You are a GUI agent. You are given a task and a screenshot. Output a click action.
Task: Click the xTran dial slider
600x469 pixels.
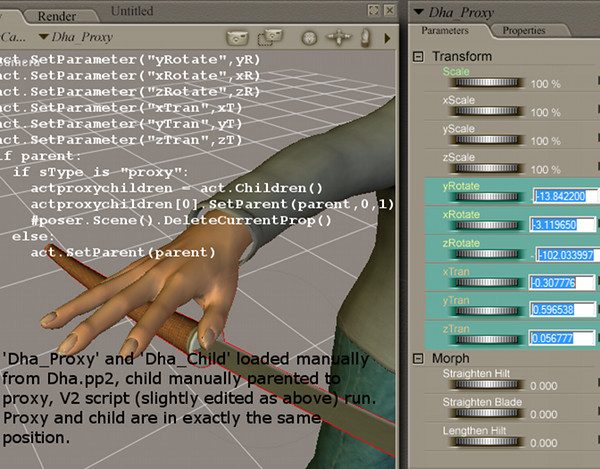486,283
